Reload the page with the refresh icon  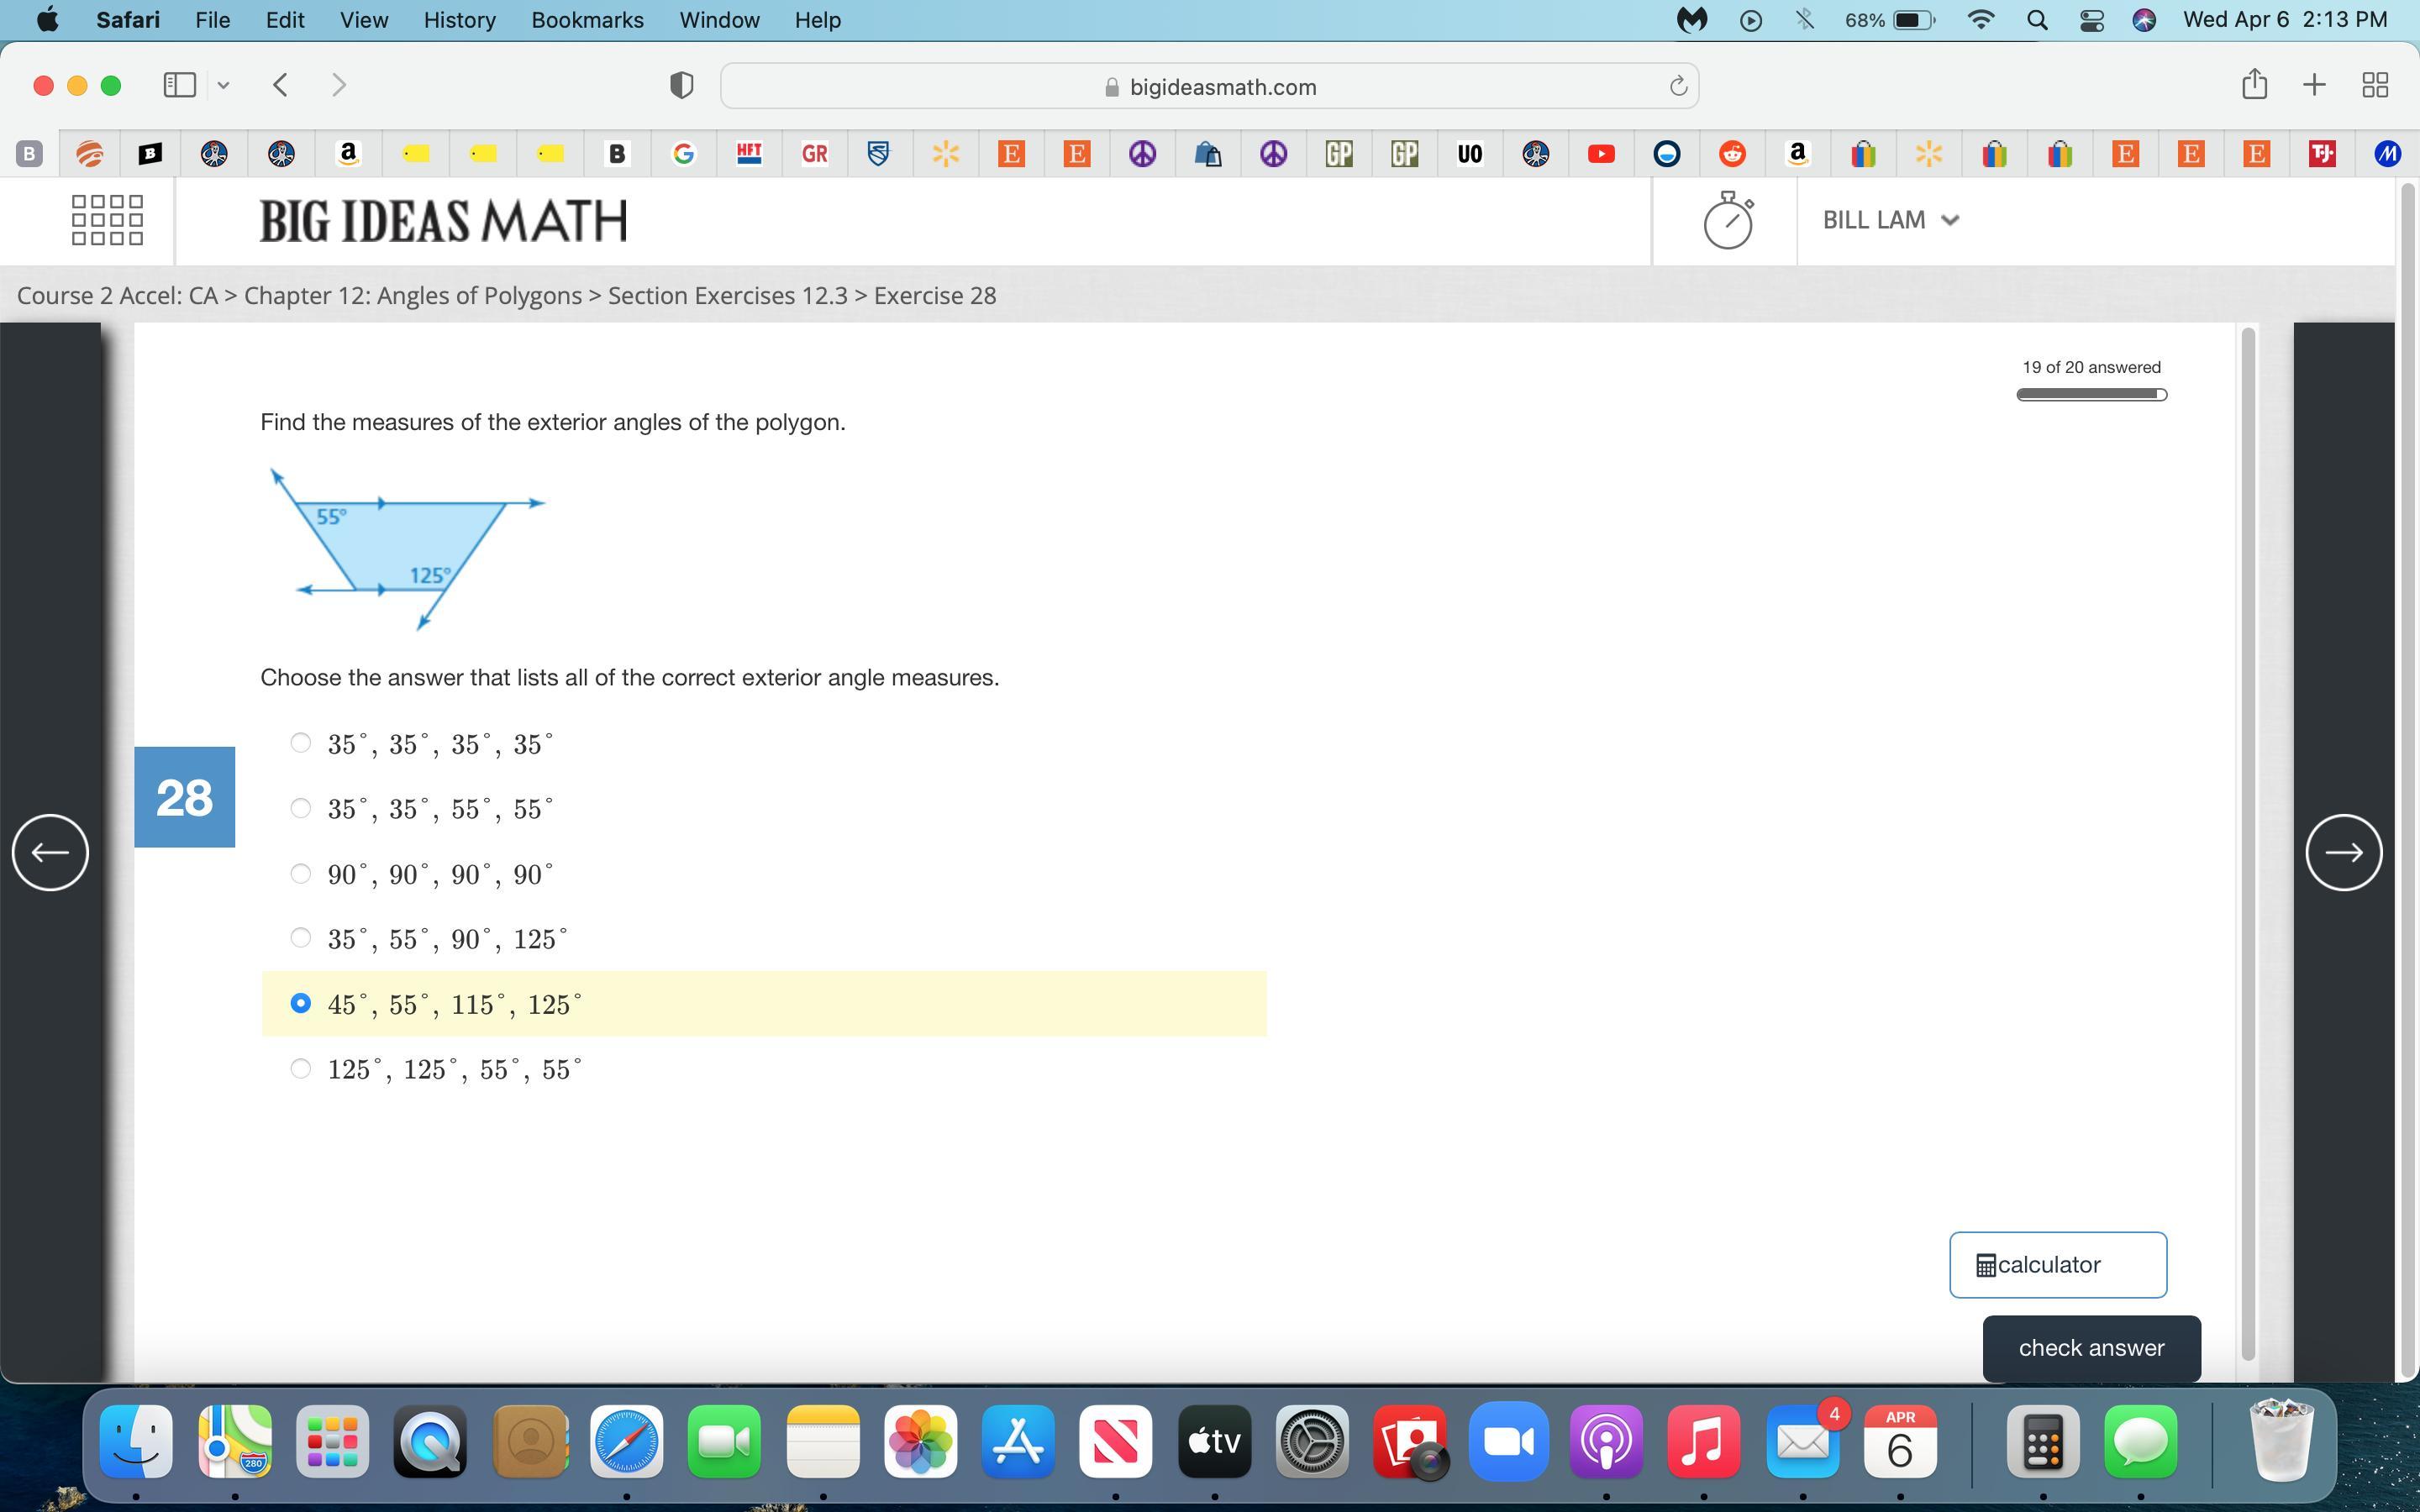tap(1678, 87)
